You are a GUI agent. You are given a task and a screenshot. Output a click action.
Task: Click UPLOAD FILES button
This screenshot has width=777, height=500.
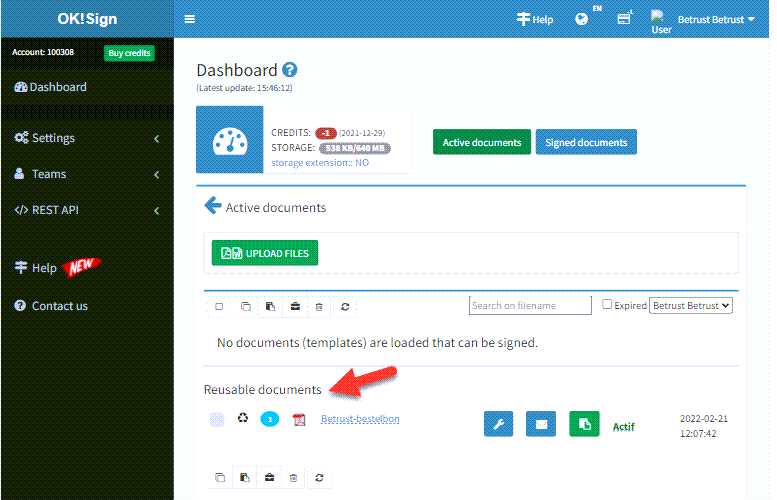coord(265,253)
